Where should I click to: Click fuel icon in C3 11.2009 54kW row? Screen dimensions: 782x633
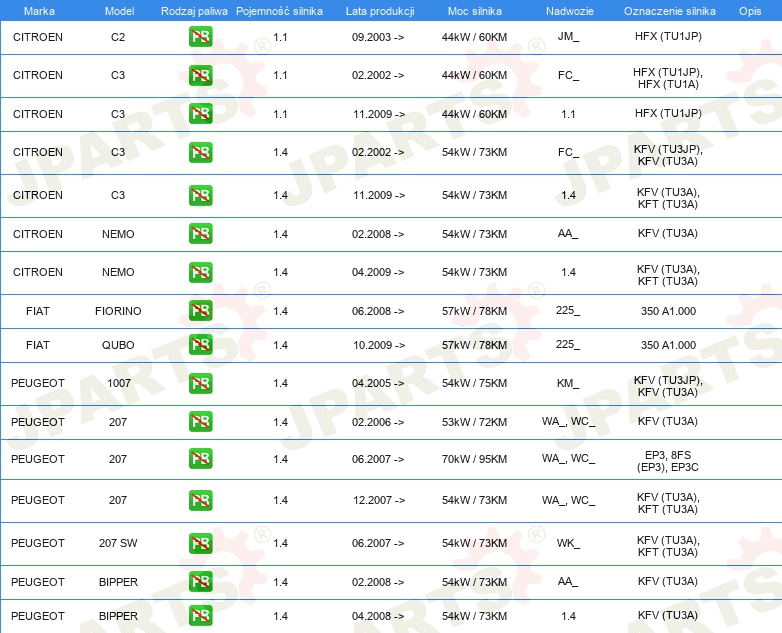pos(200,195)
